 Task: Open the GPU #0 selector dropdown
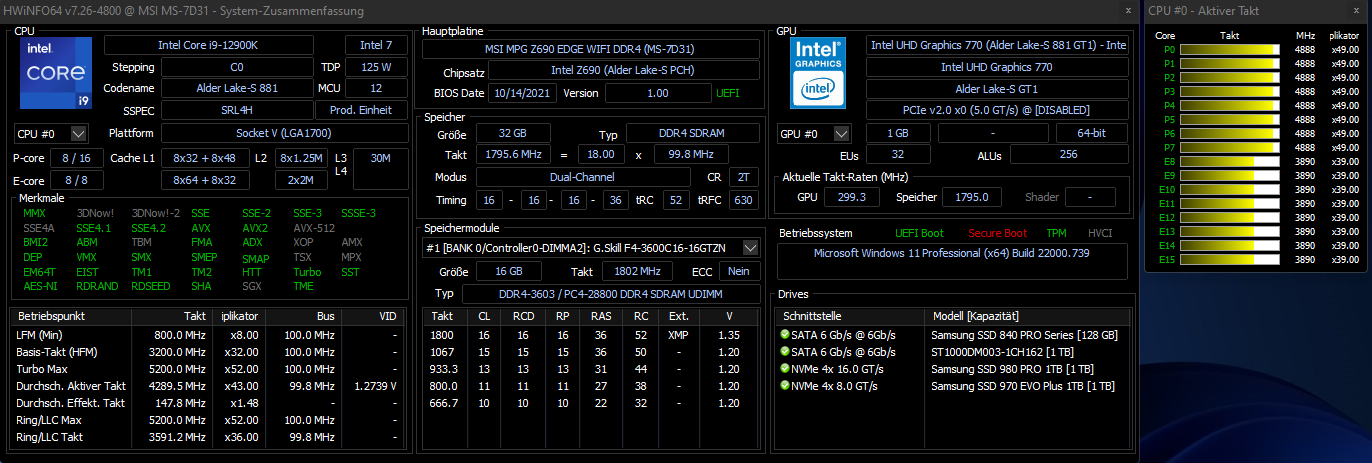pyautogui.click(x=842, y=133)
